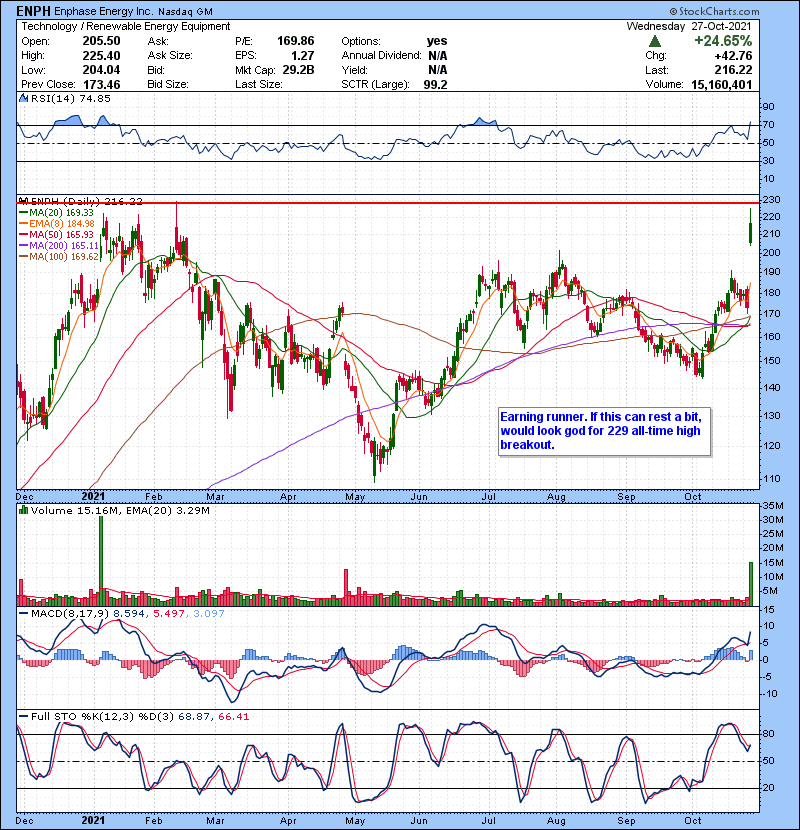This screenshot has width=800, height=830.
Task: Click the MACD value 8.594
Action: tap(129, 614)
